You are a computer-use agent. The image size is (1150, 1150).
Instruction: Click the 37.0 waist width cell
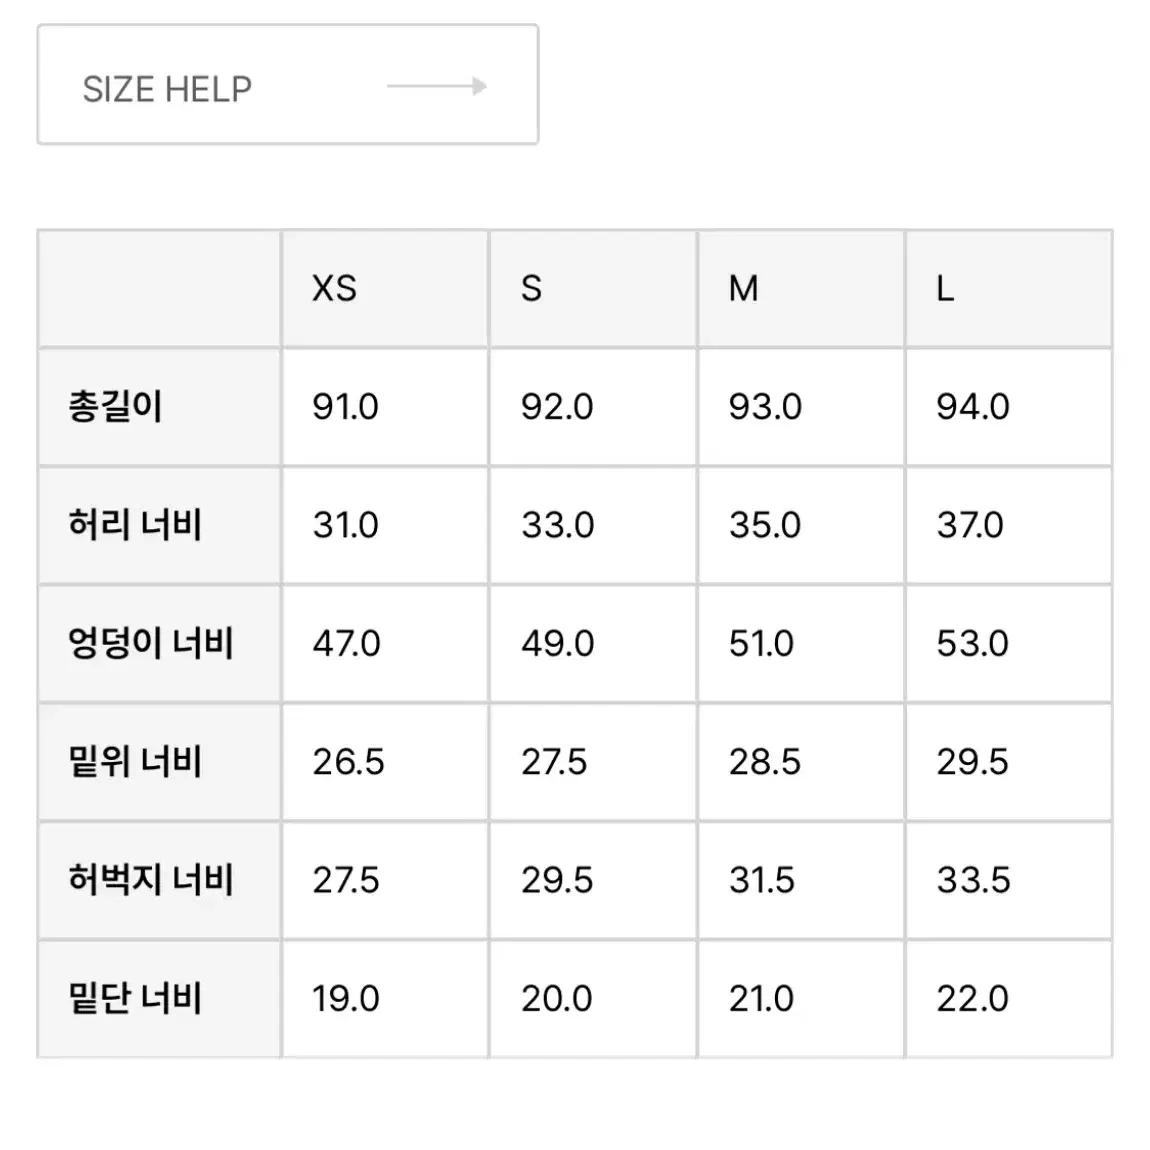(1008, 526)
